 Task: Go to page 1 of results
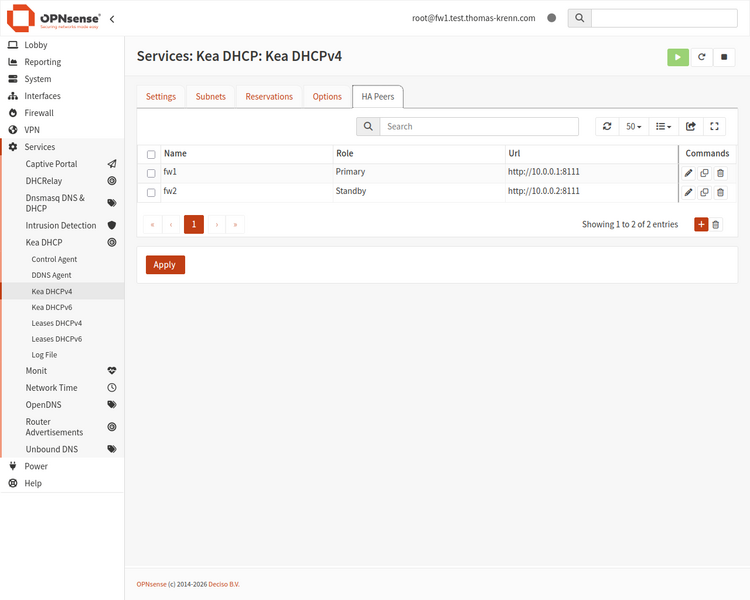(x=194, y=224)
